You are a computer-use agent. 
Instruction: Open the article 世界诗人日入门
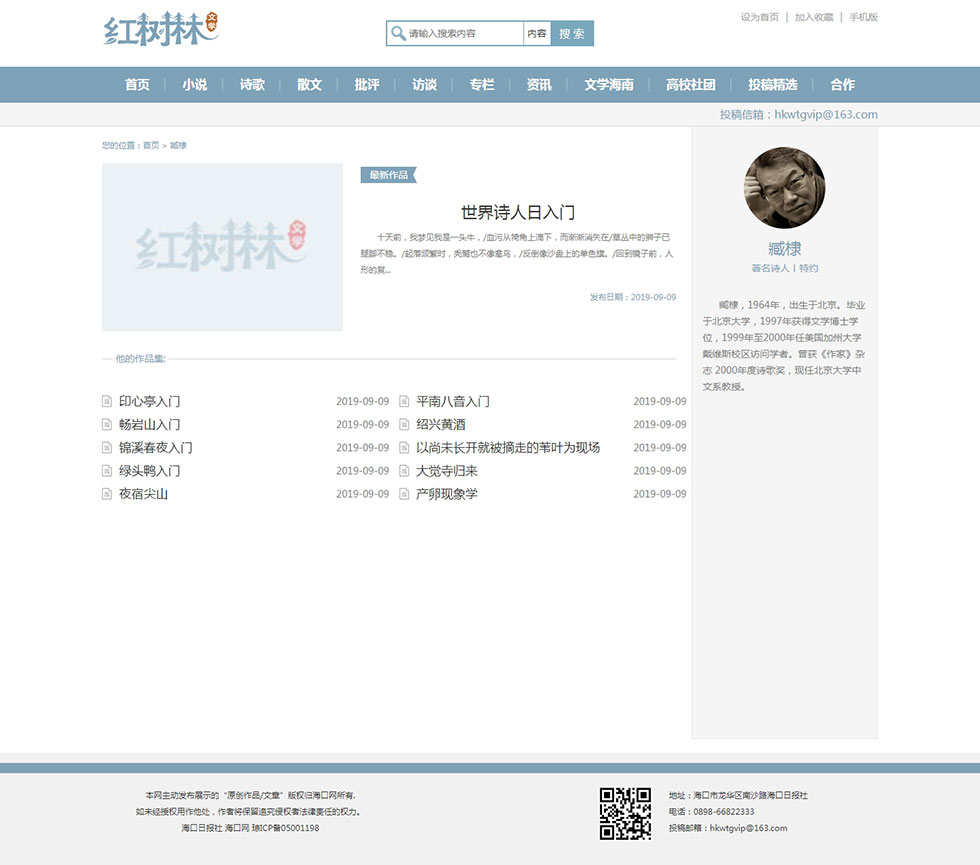(517, 212)
